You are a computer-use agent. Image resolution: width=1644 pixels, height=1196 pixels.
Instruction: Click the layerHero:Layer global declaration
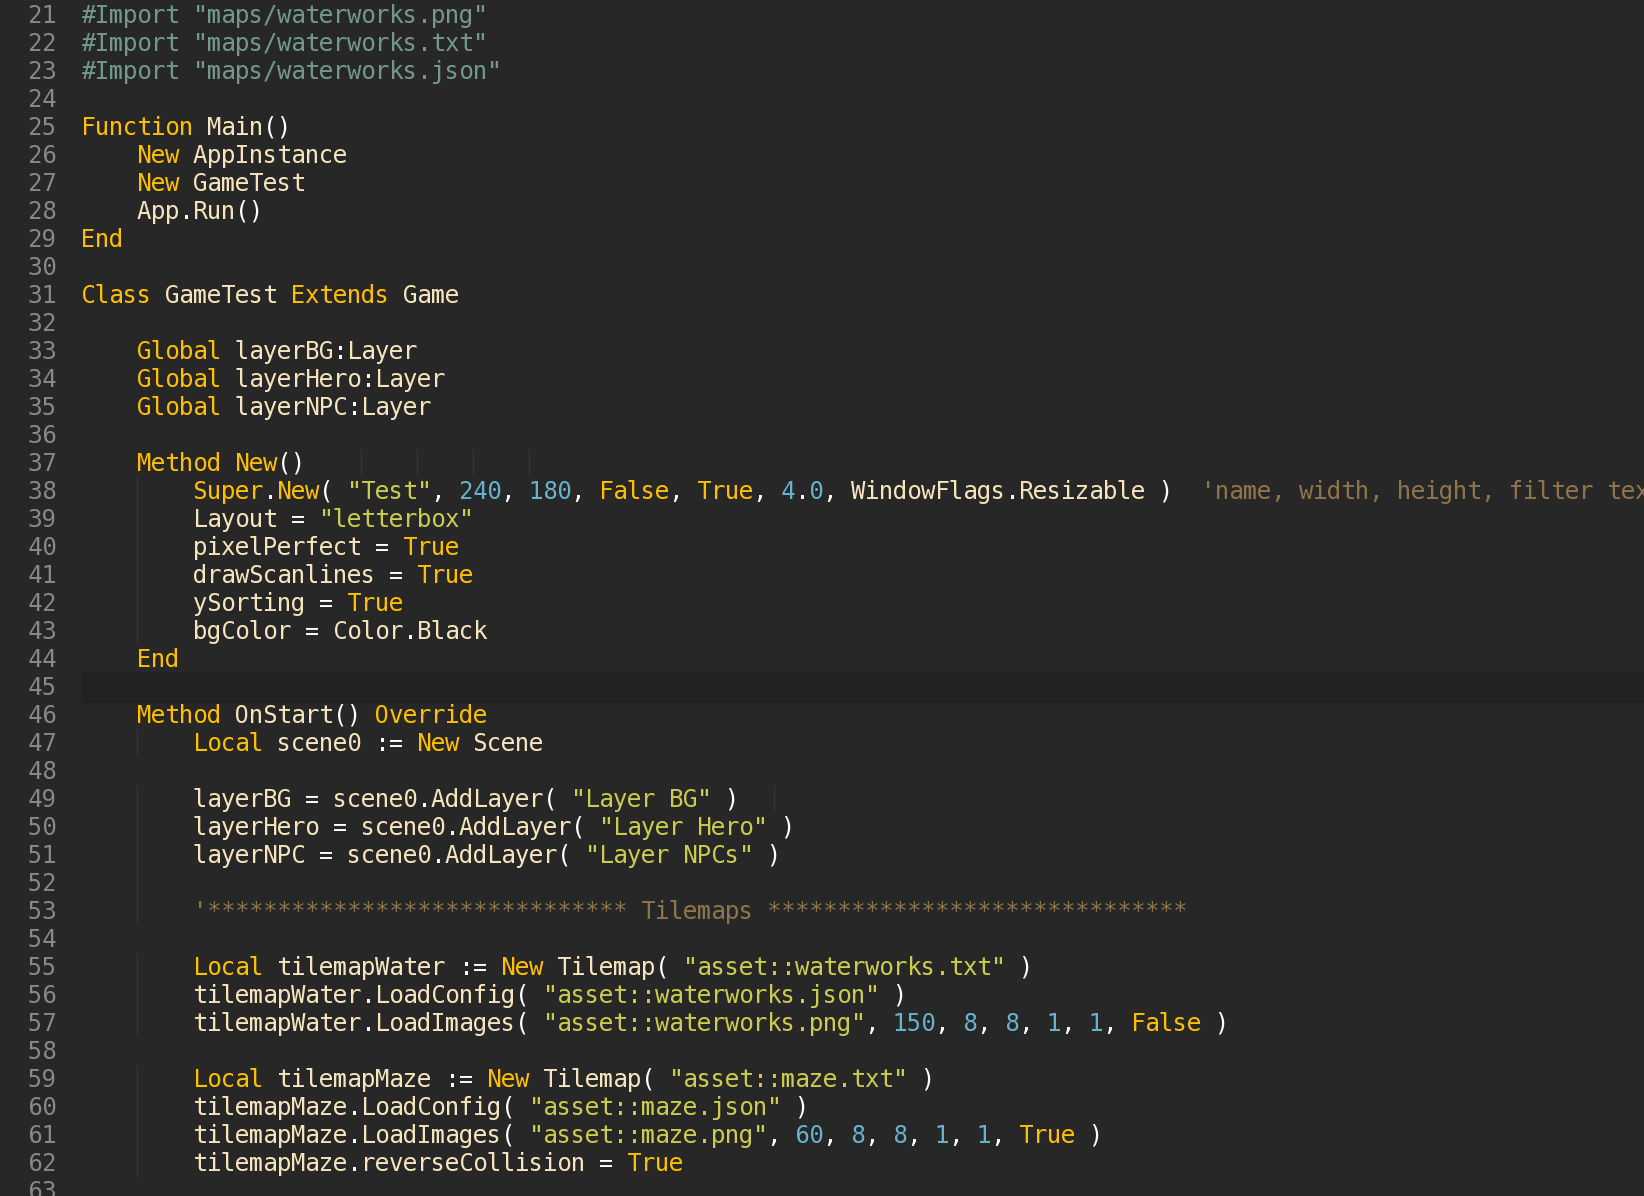coord(339,379)
